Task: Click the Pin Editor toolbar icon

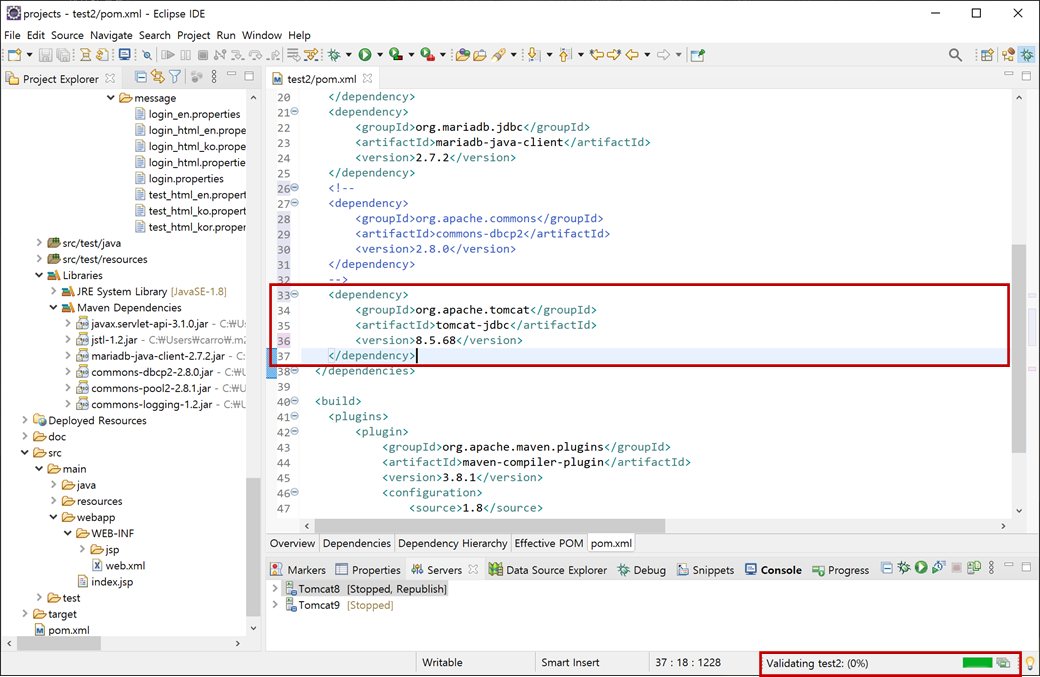Action: (x=698, y=55)
